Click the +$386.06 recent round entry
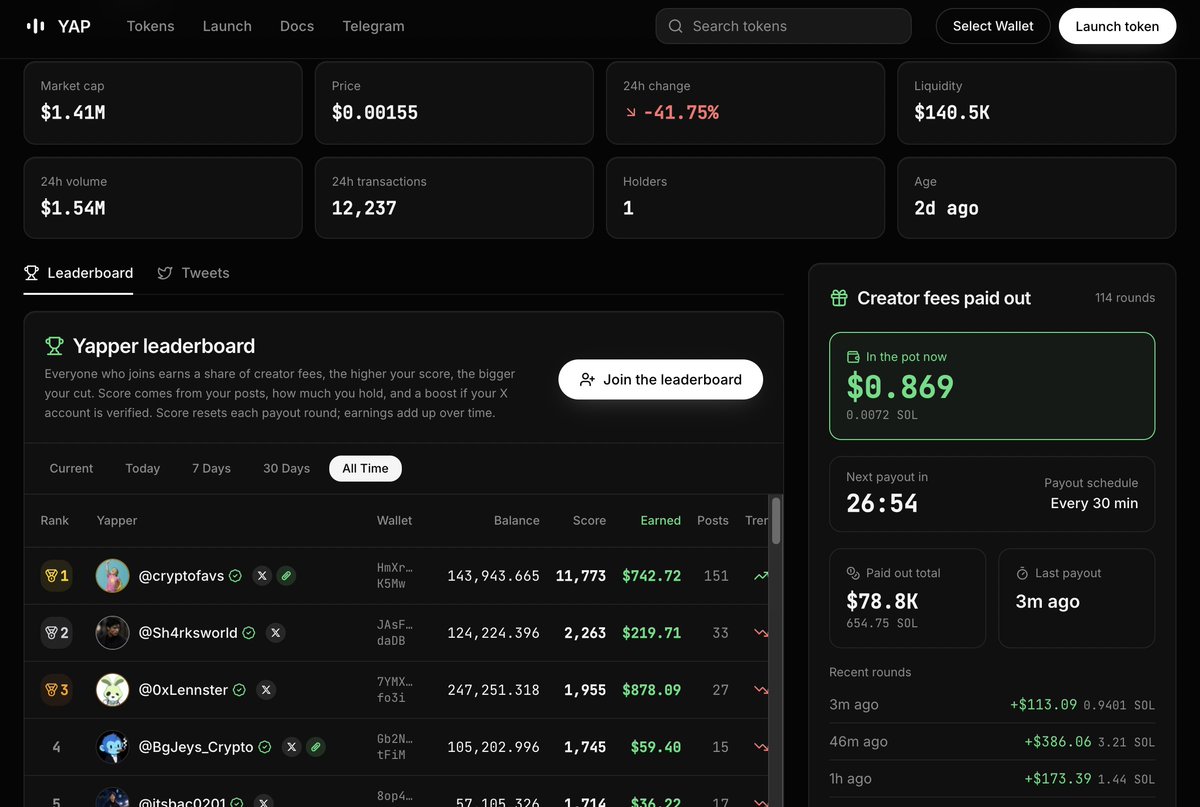Viewport: 1200px width, 807px height. [992, 742]
